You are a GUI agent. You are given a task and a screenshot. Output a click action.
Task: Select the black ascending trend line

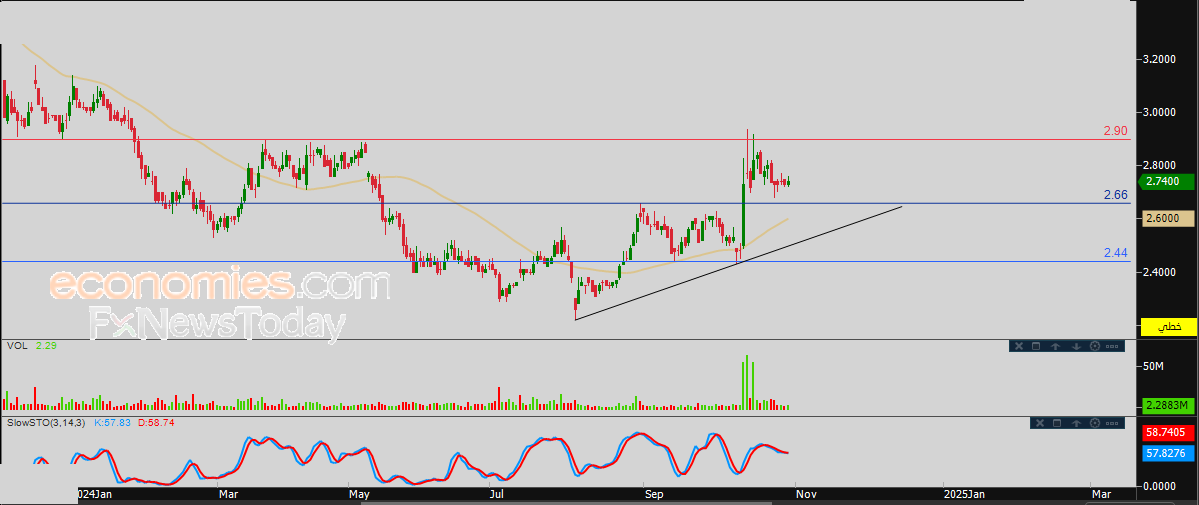coord(738,262)
